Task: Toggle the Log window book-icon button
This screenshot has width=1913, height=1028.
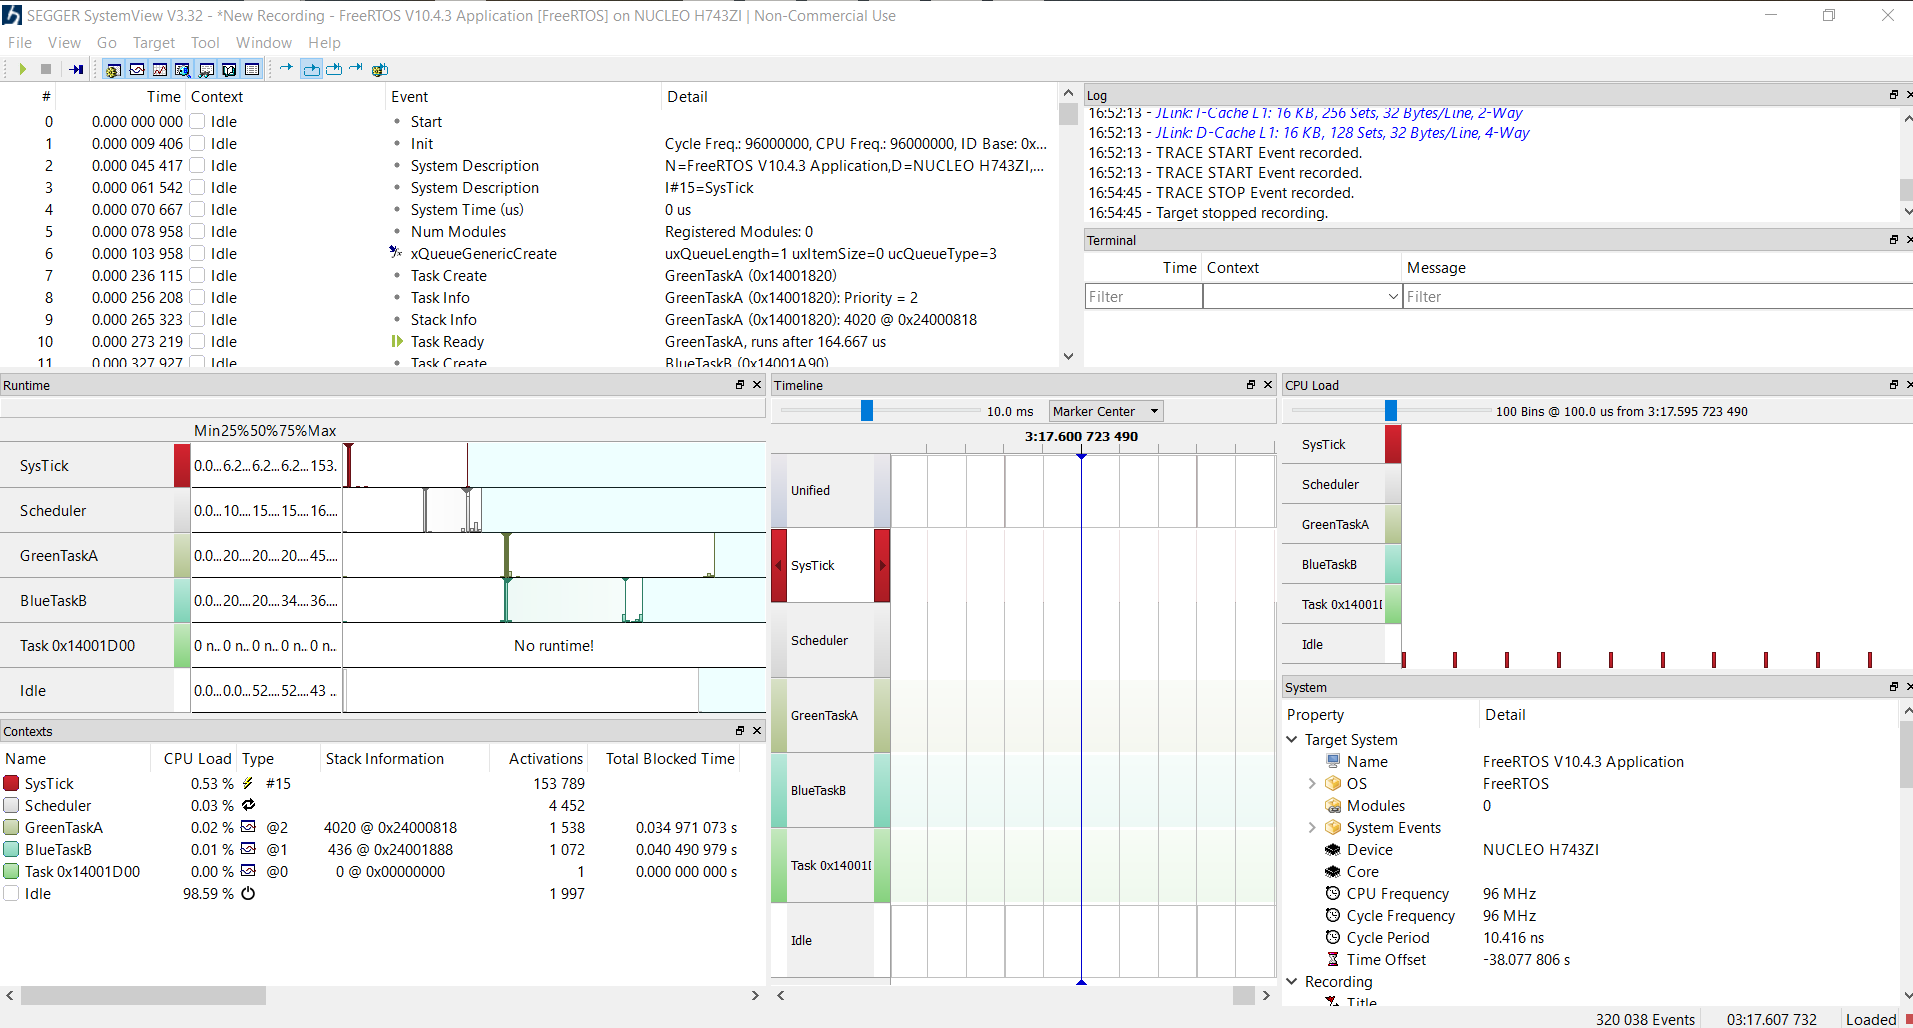Action: [229, 69]
